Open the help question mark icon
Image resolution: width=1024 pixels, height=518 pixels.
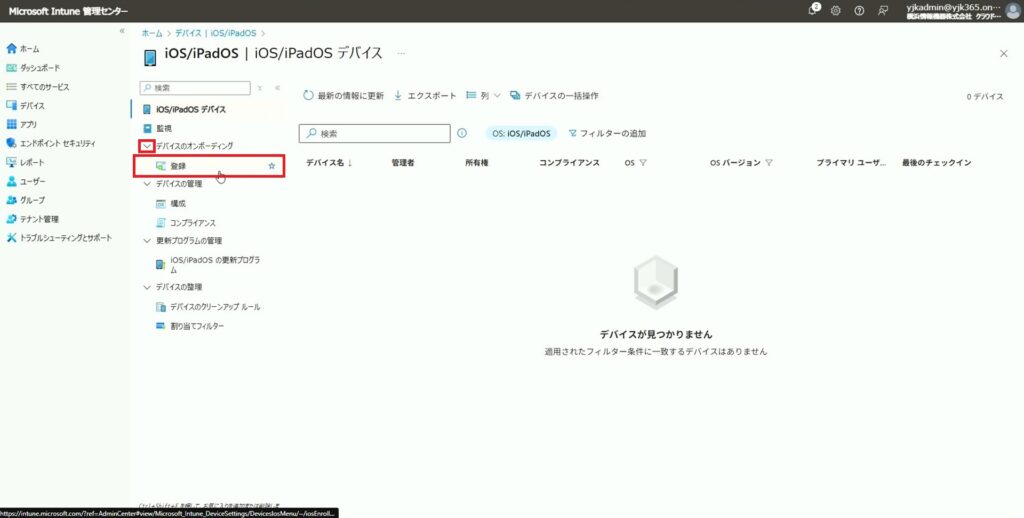(859, 10)
